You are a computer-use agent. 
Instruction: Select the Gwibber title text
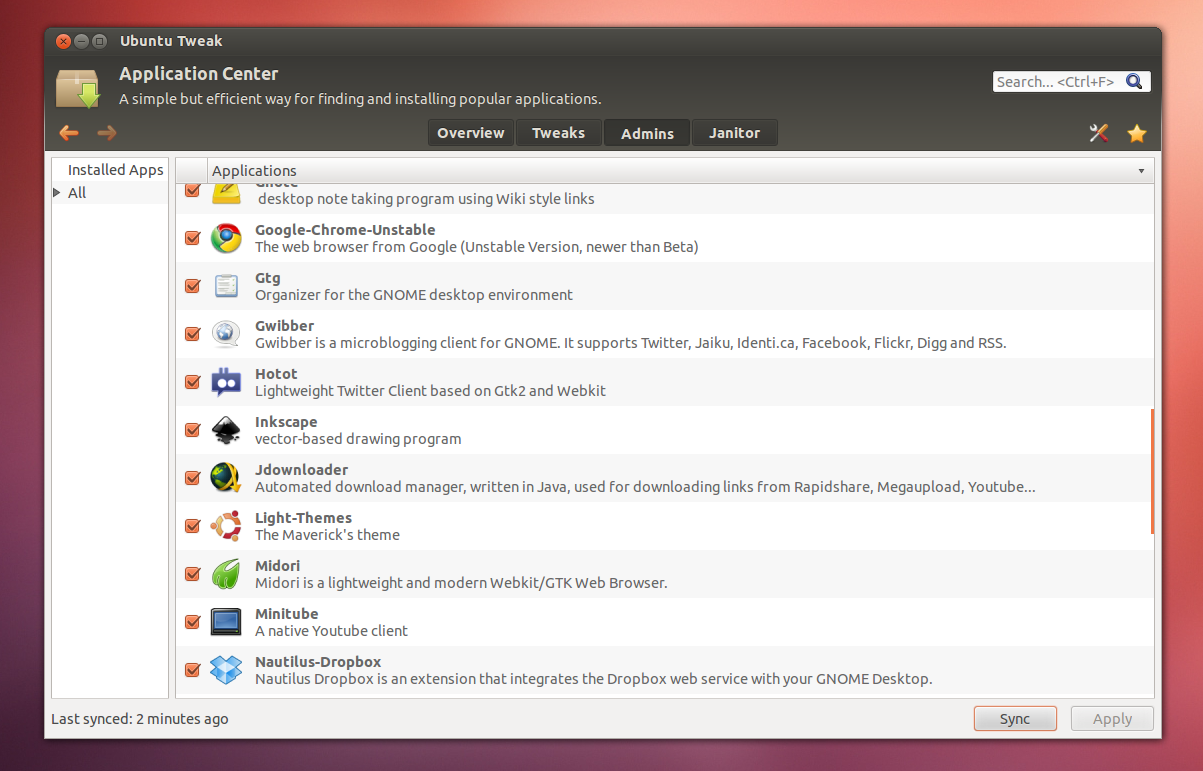click(x=284, y=326)
